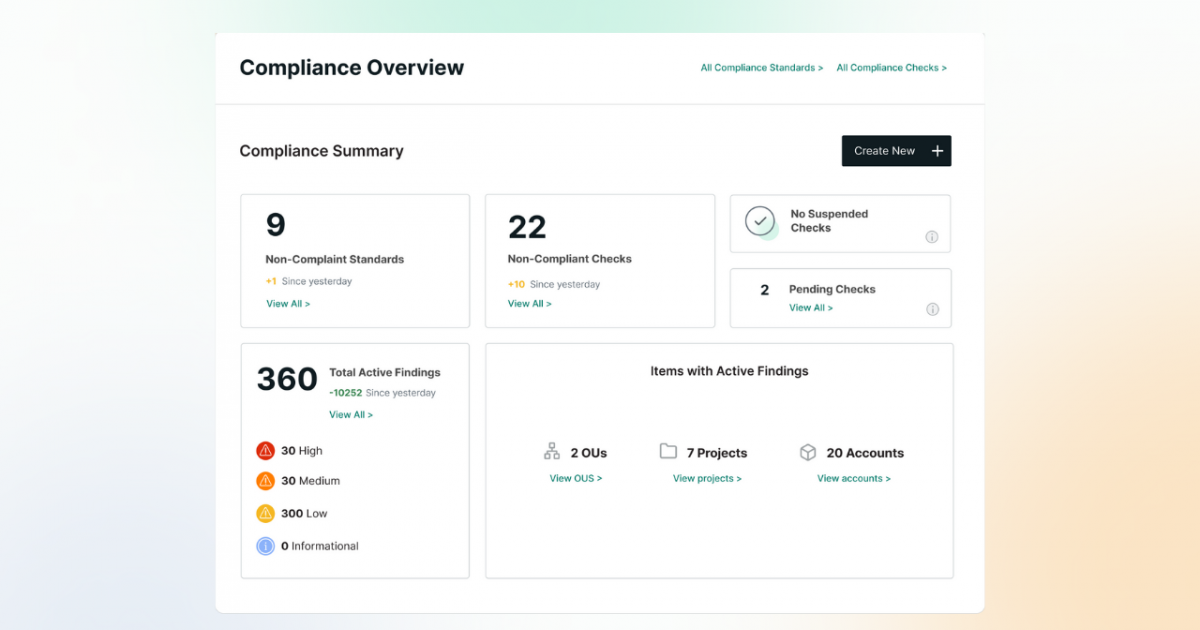The width and height of the screenshot is (1200, 630).
Task: Click the Create New button
Action: (x=896, y=150)
